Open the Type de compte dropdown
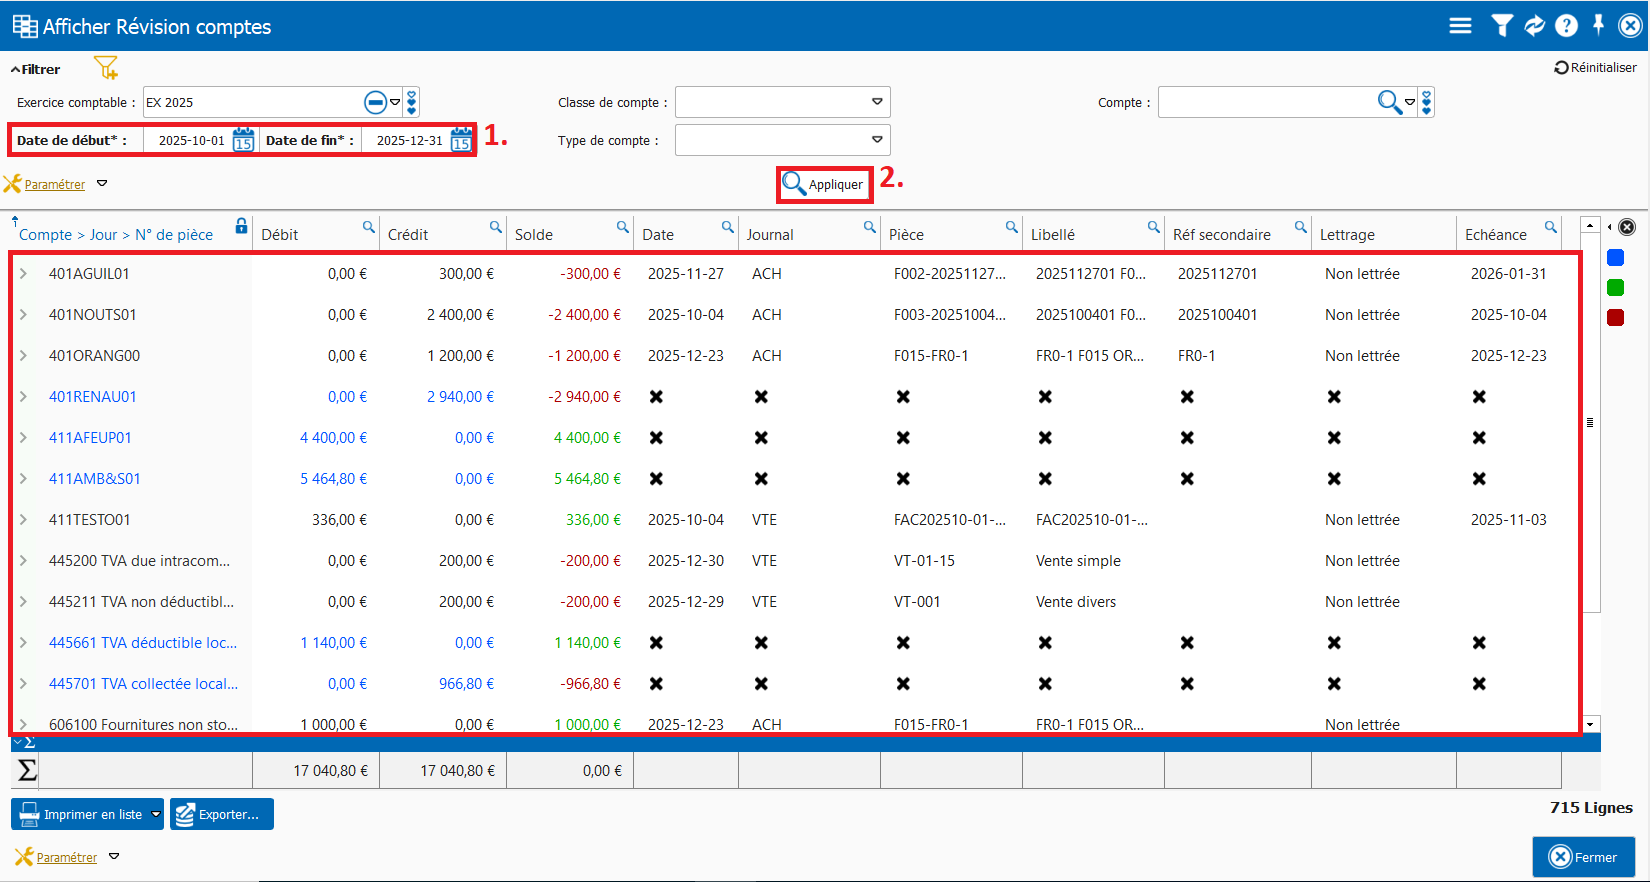 (877, 140)
